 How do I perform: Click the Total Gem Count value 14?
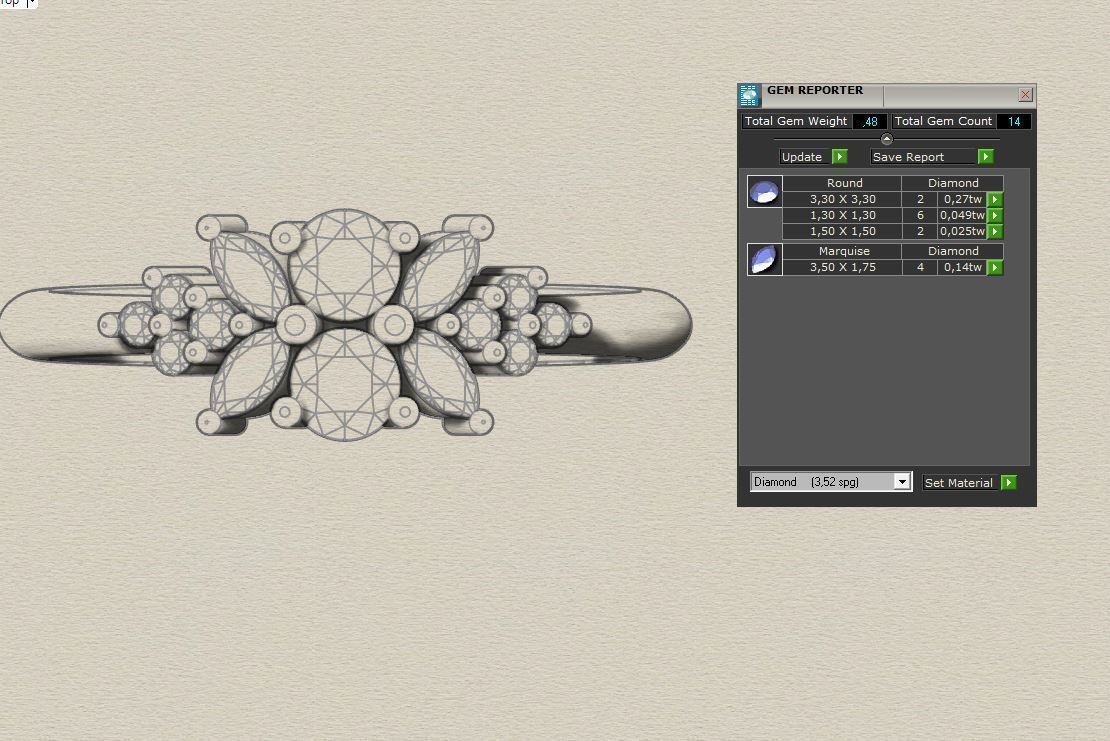pos(1014,121)
